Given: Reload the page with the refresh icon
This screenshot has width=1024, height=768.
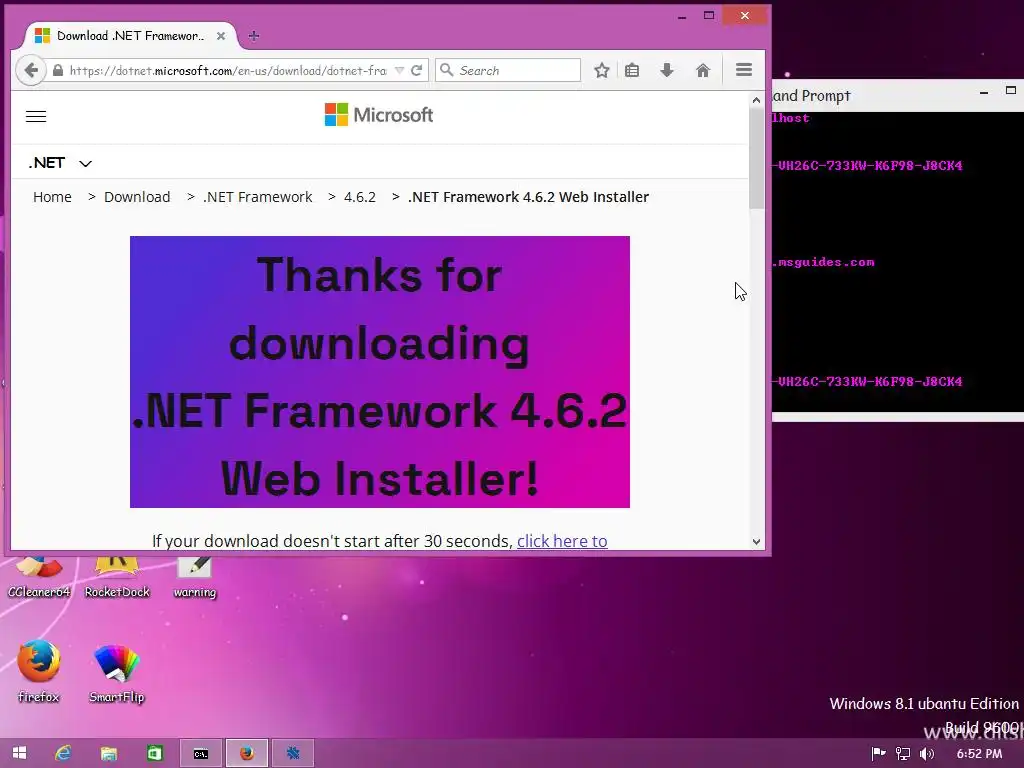Looking at the screenshot, I should tap(417, 71).
